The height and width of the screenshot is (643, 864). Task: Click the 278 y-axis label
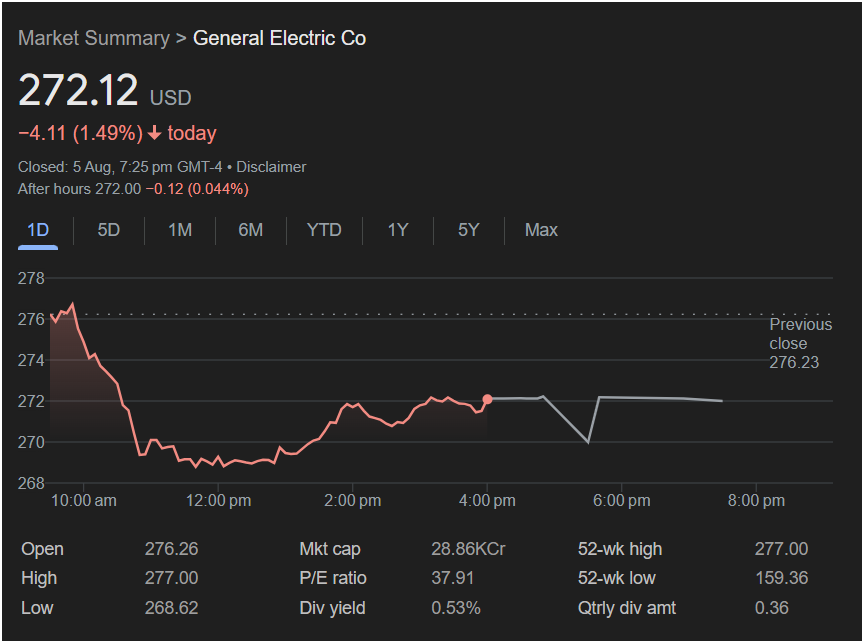click(31, 278)
